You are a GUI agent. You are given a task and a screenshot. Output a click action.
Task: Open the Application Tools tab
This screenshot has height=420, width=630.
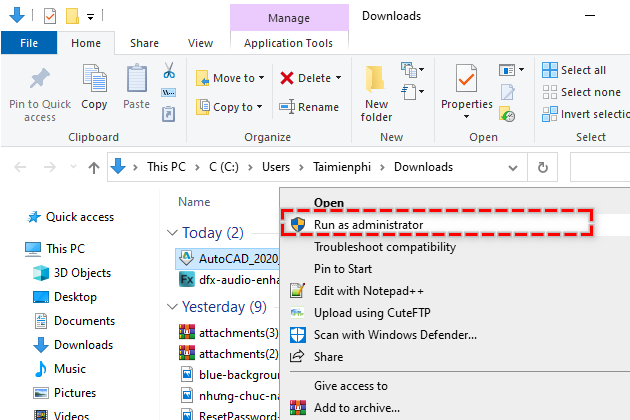point(288,43)
